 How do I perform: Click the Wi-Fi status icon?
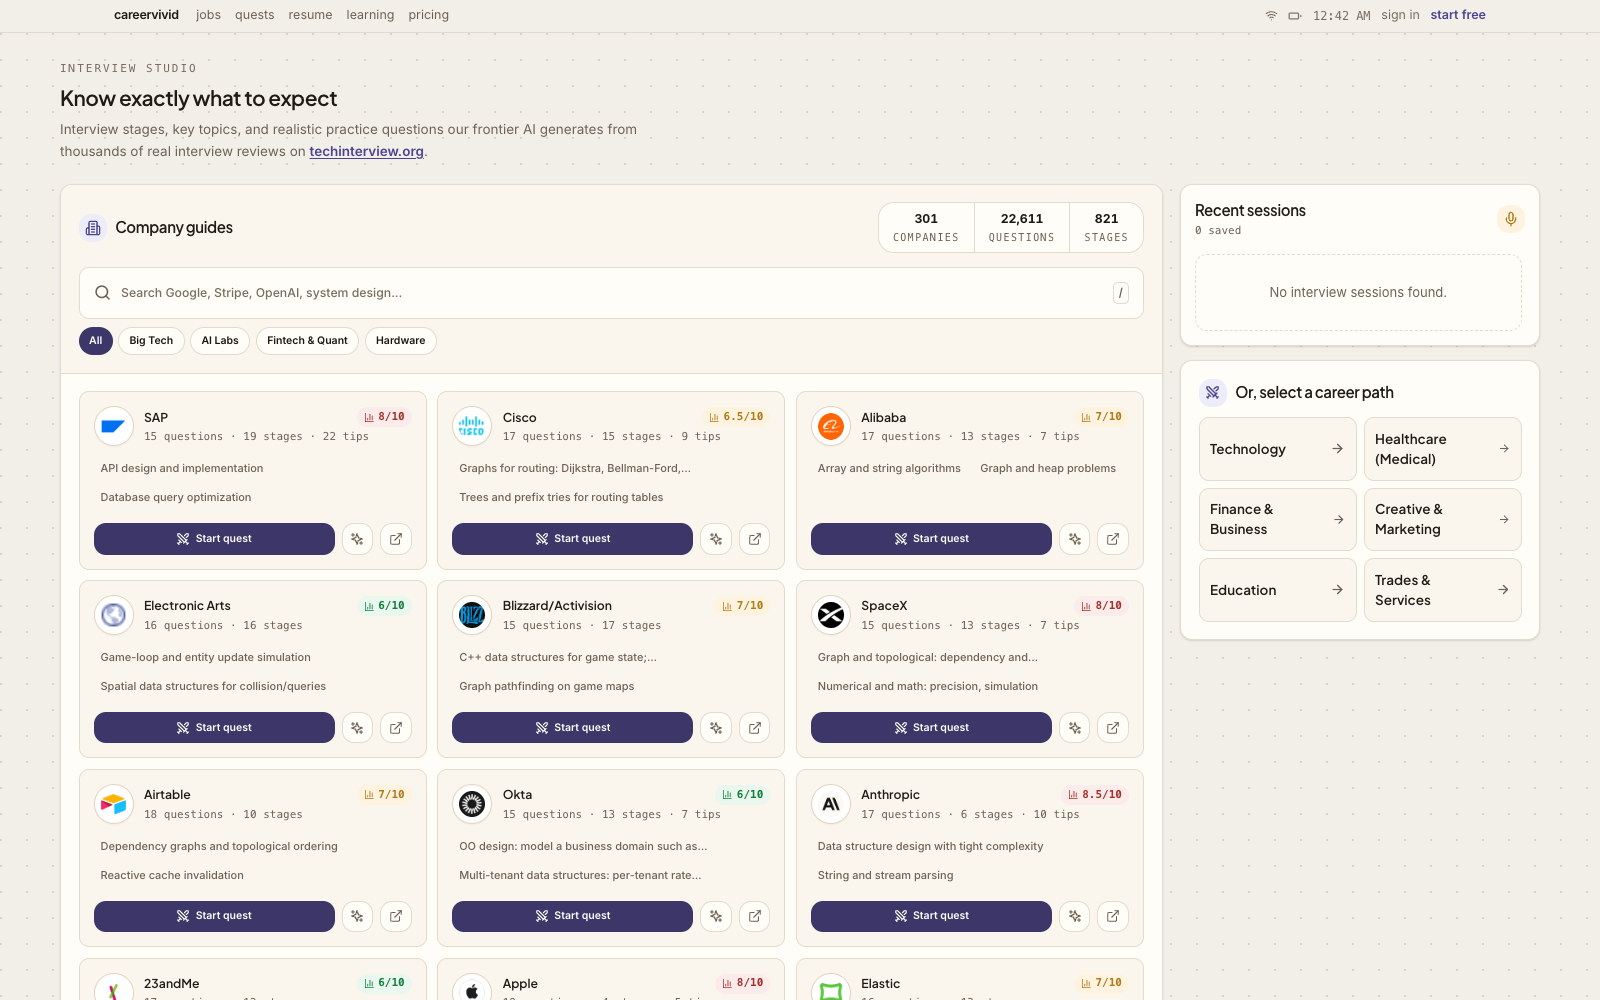pos(1271,16)
